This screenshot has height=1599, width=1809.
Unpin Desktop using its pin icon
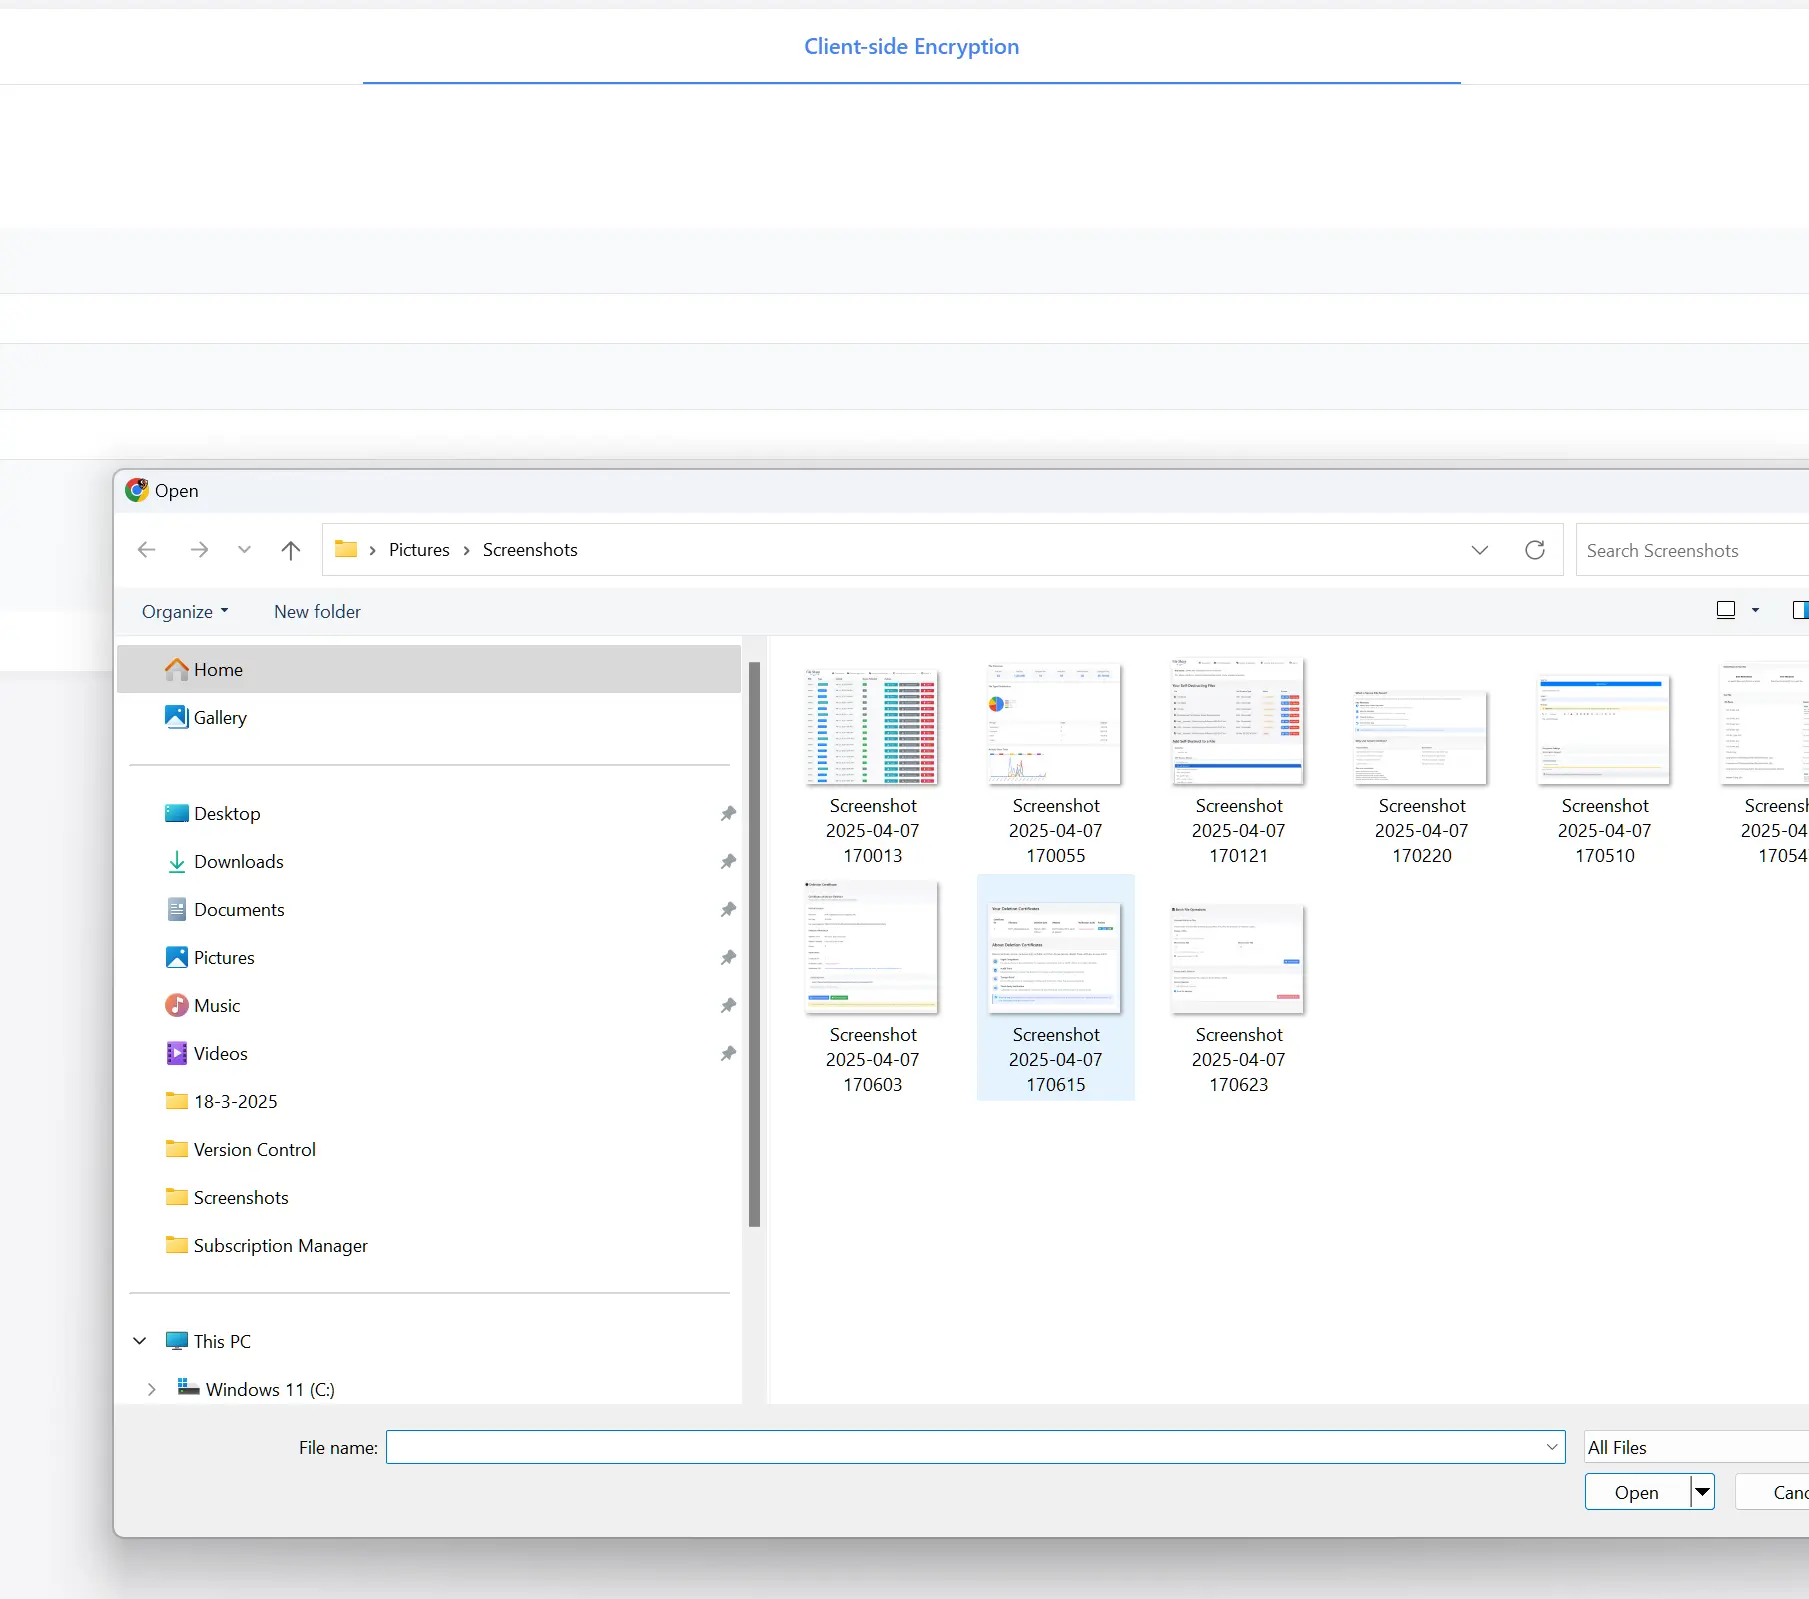coord(728,814)
